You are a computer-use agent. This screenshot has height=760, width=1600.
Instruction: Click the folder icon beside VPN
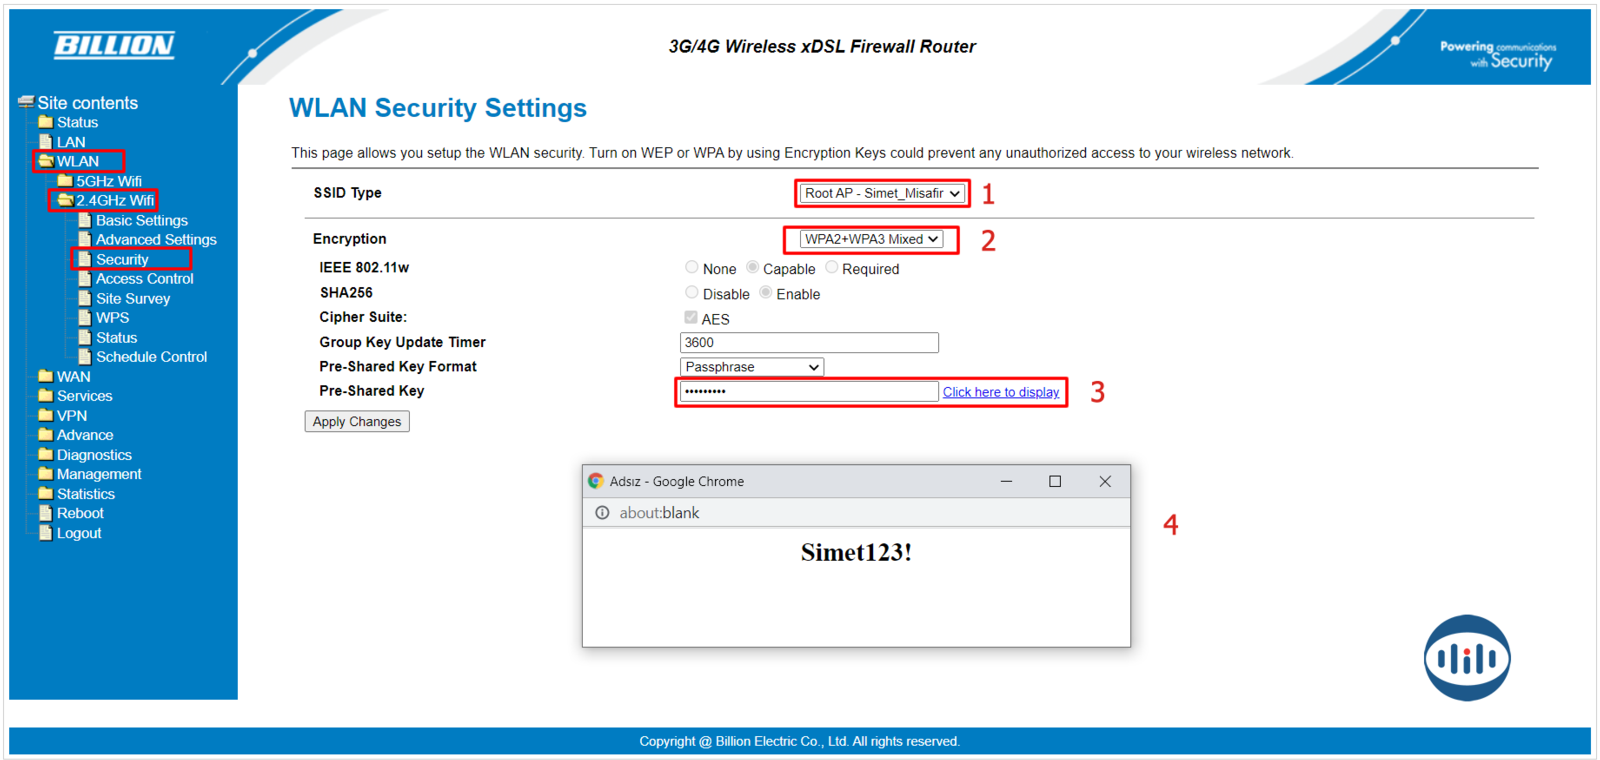45,415
